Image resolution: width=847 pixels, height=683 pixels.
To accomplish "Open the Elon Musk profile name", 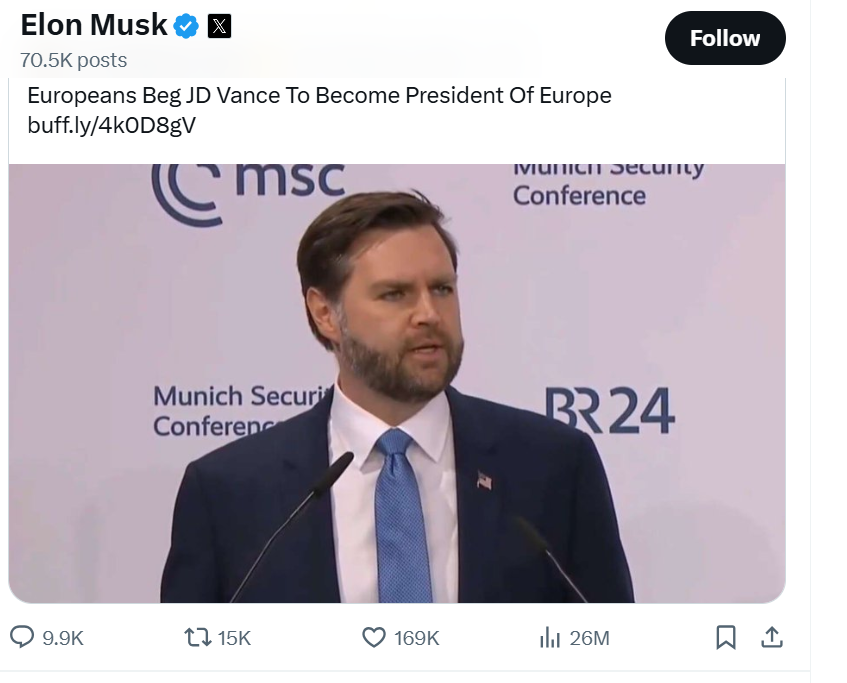I will pyautogui.click(x=94, y=25).
